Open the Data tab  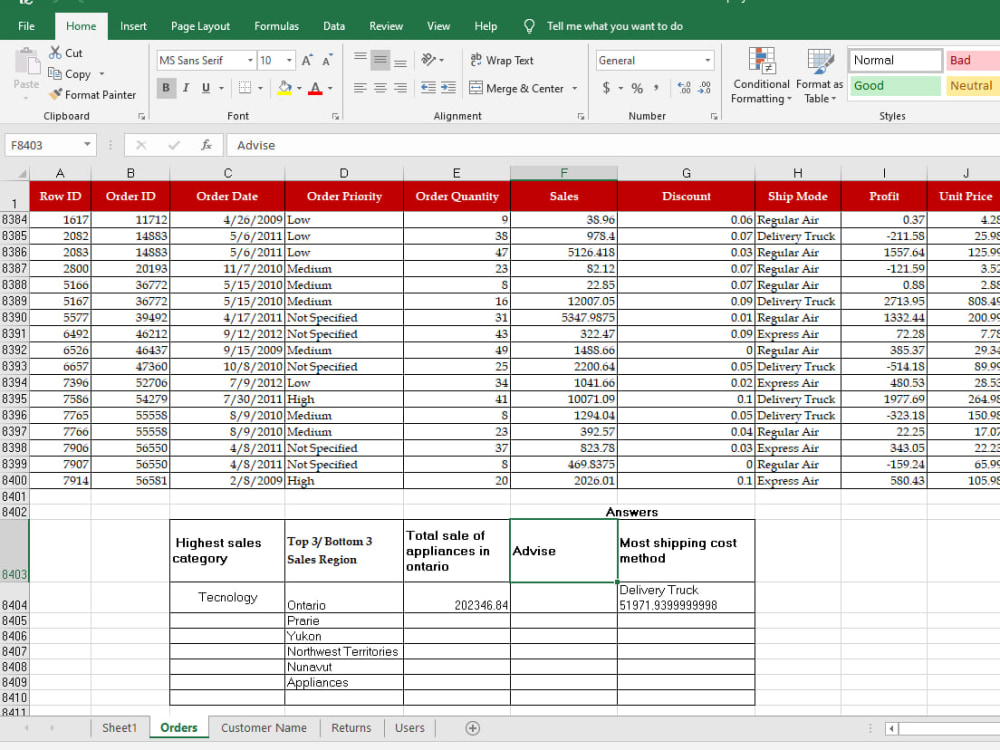coord(334,26)
